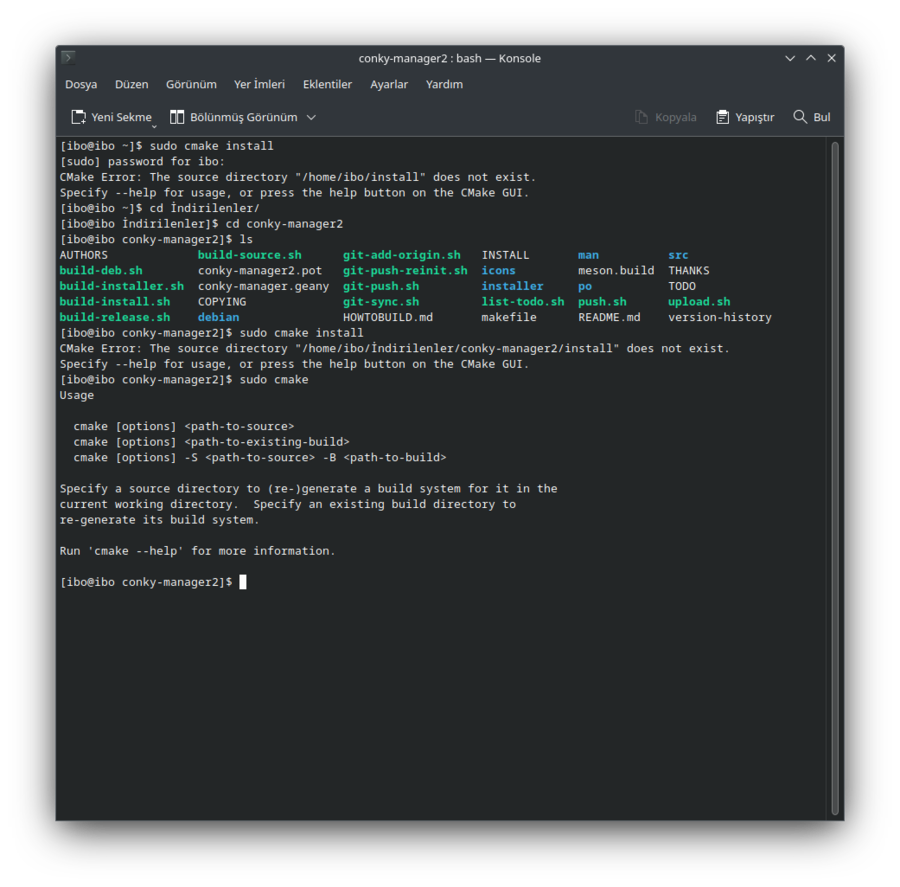Viewport: 900px width, 887px height.
Task: Click the Konsole window icon in titlebar
Action: 68,57
